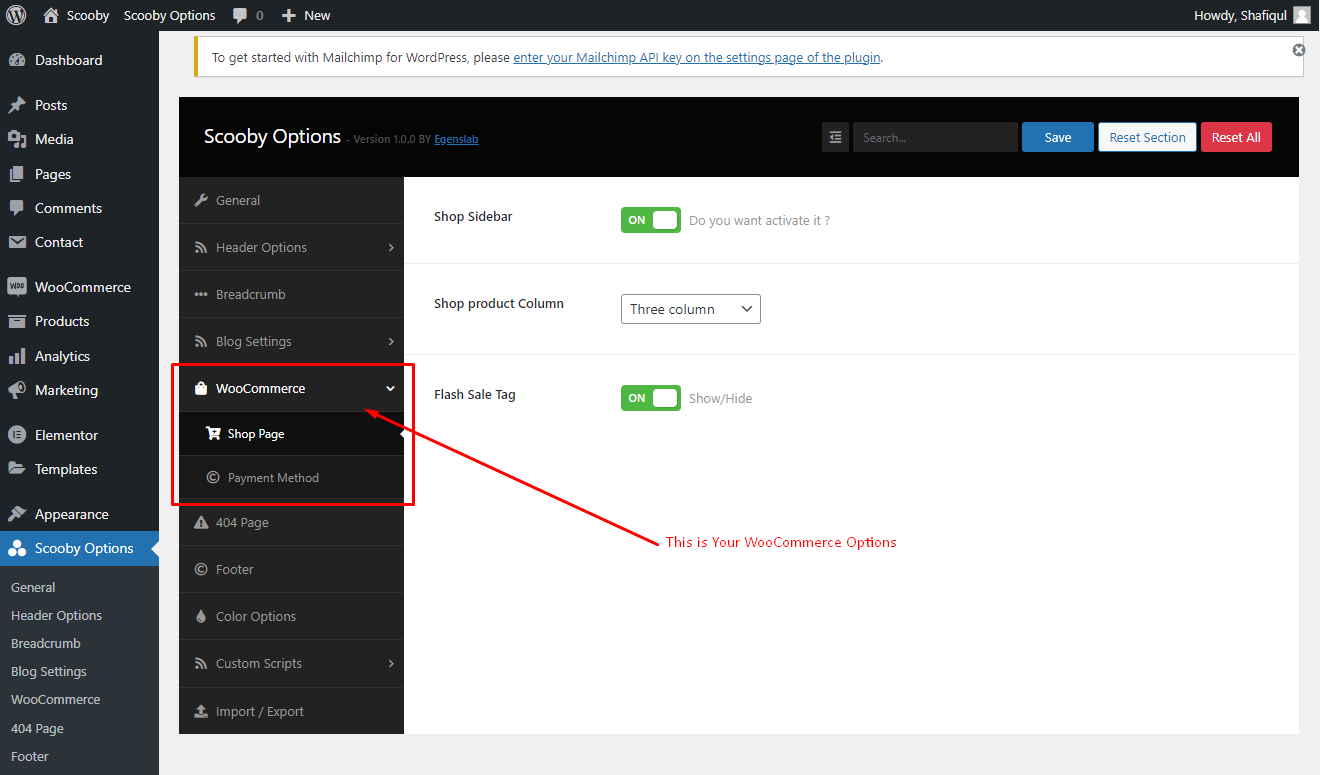The image size is (1320, 775).
Task: Click the Marketing megaphone icon
Action: 17,390
